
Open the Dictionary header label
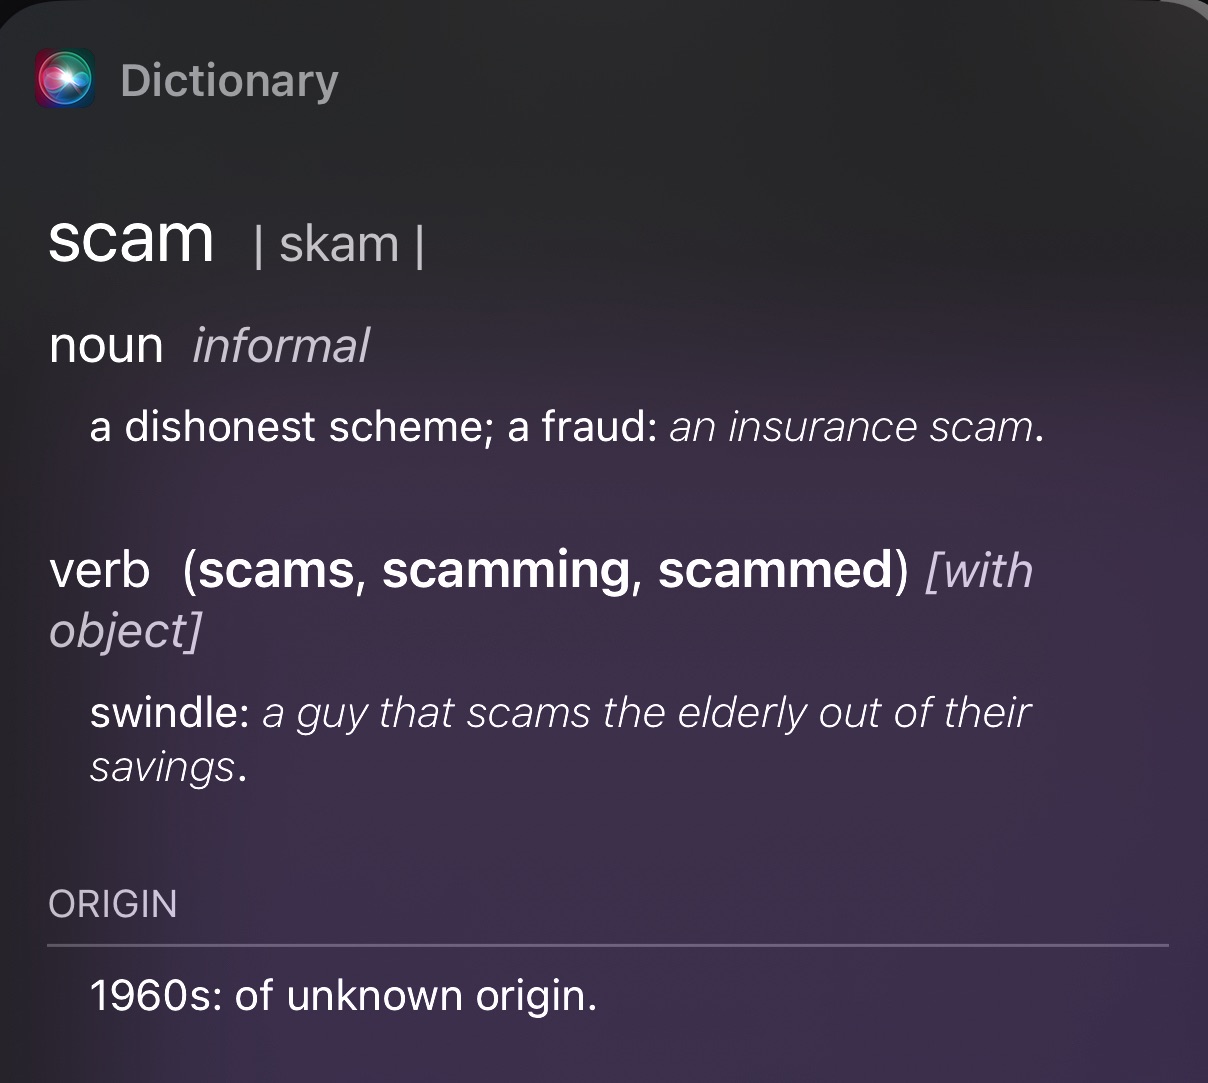229,81
